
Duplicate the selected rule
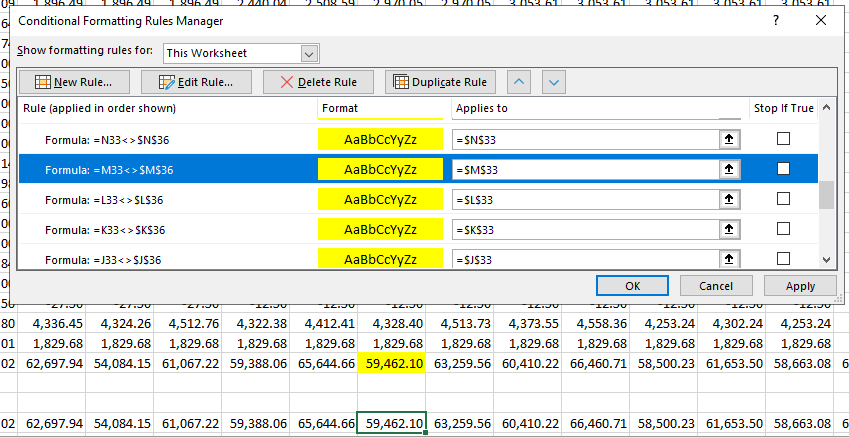click(x=440, y=82)
